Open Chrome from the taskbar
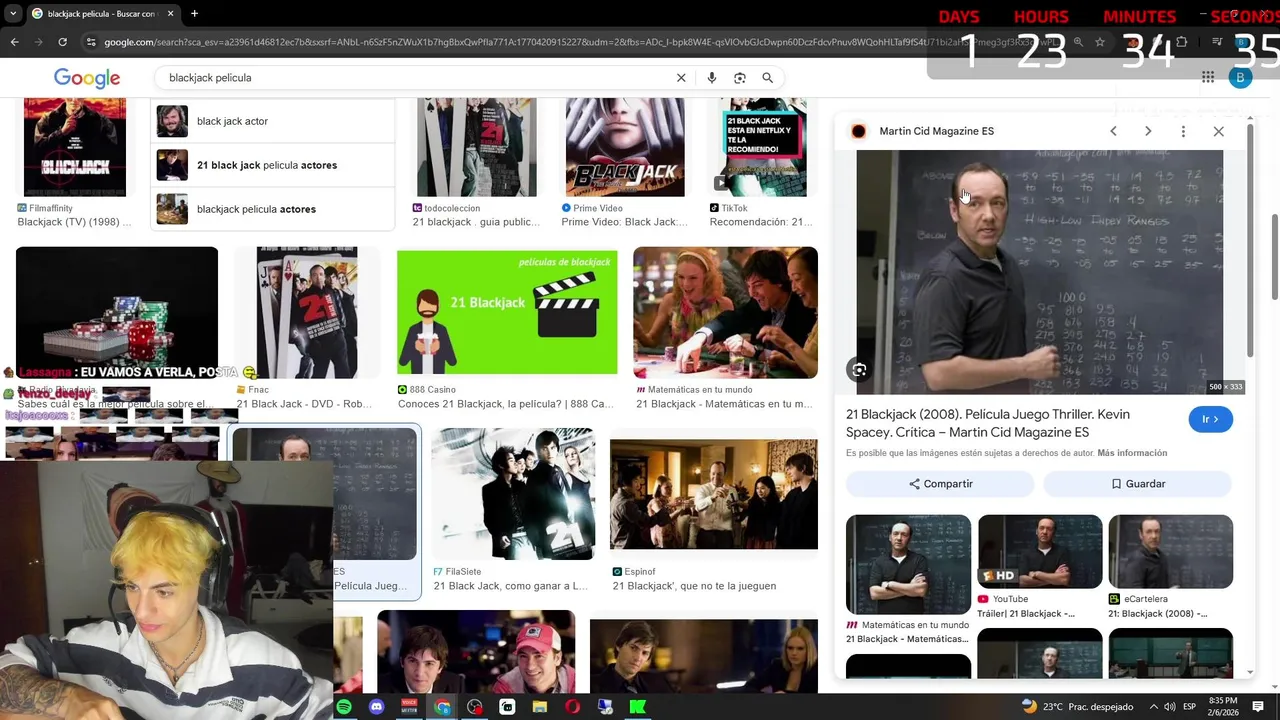Viewport: 1280px width, 720px height. tap(442, 707)
